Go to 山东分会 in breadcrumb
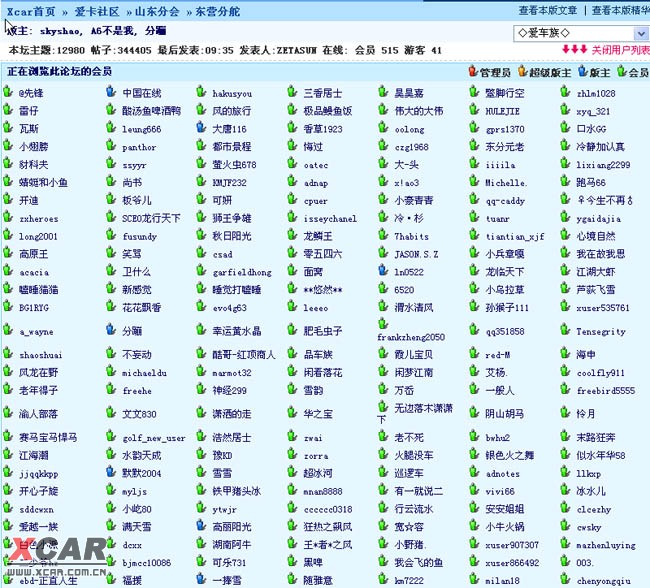The image size is (650, 588). (x=157, y=12)
